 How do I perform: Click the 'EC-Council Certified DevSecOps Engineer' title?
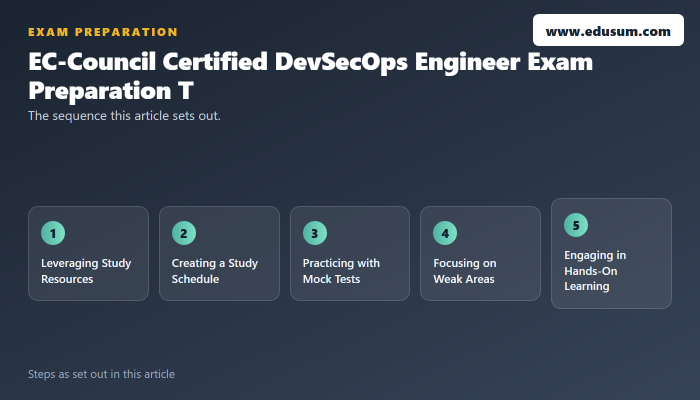click(x=311, y=76)
